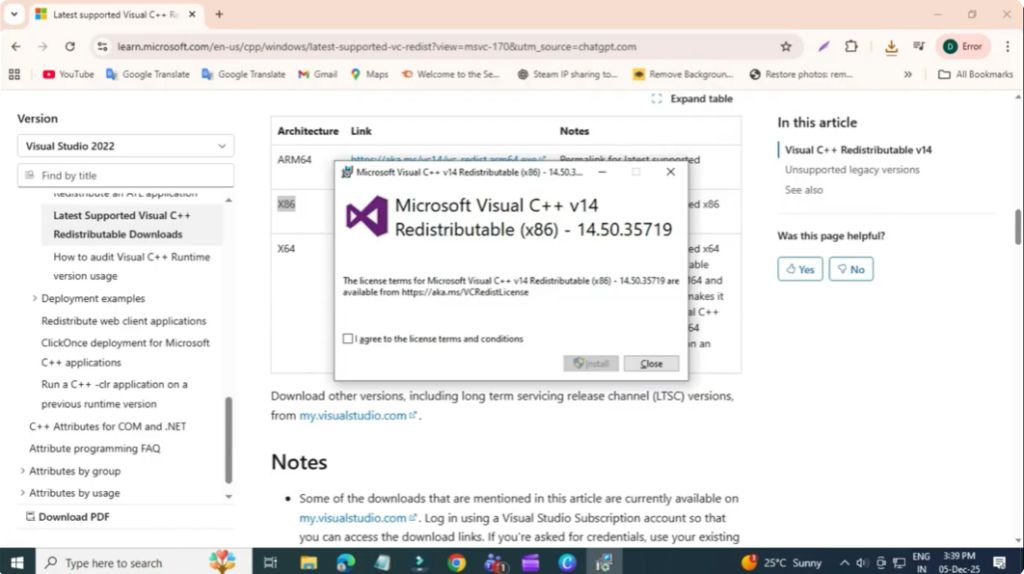Image resolution: width=1024 pixels, height=574 pixels.
Task: Open a new browser tab
Action: point(219,14)
